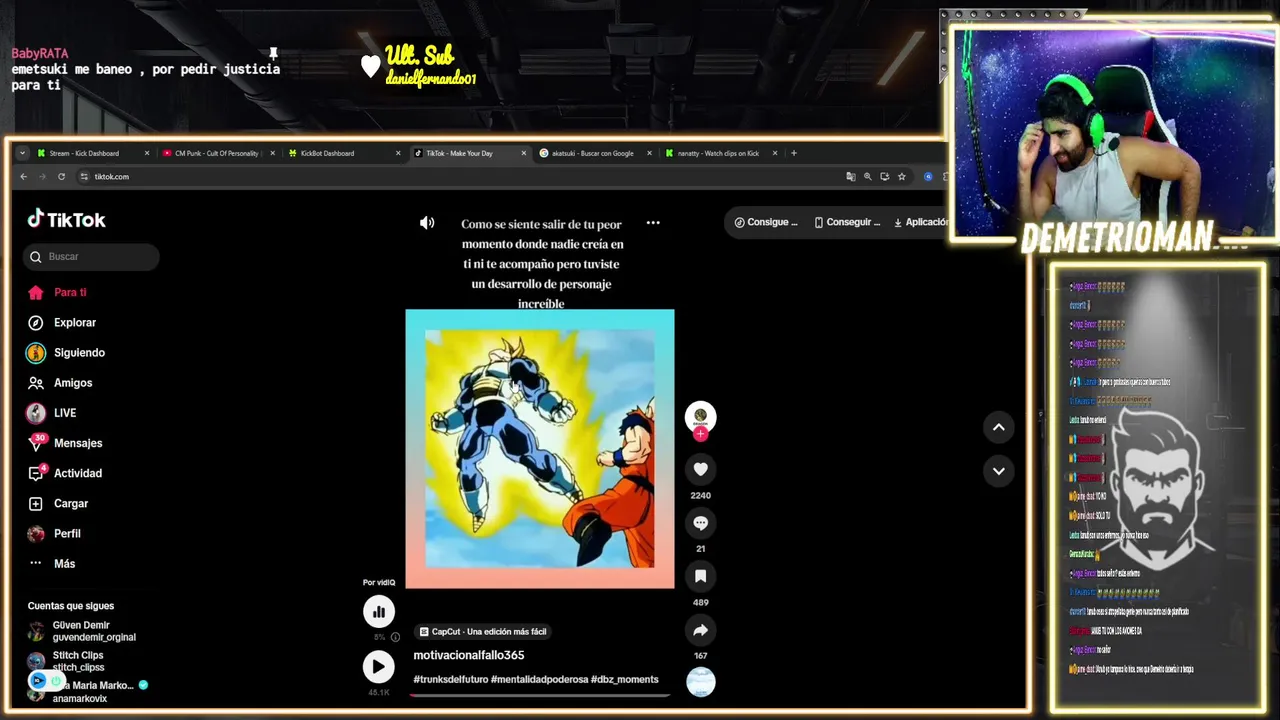The height and width of the screenshot is (720, 1280).
Task: Click the browser back arrow
Action: tap(23, 177)
